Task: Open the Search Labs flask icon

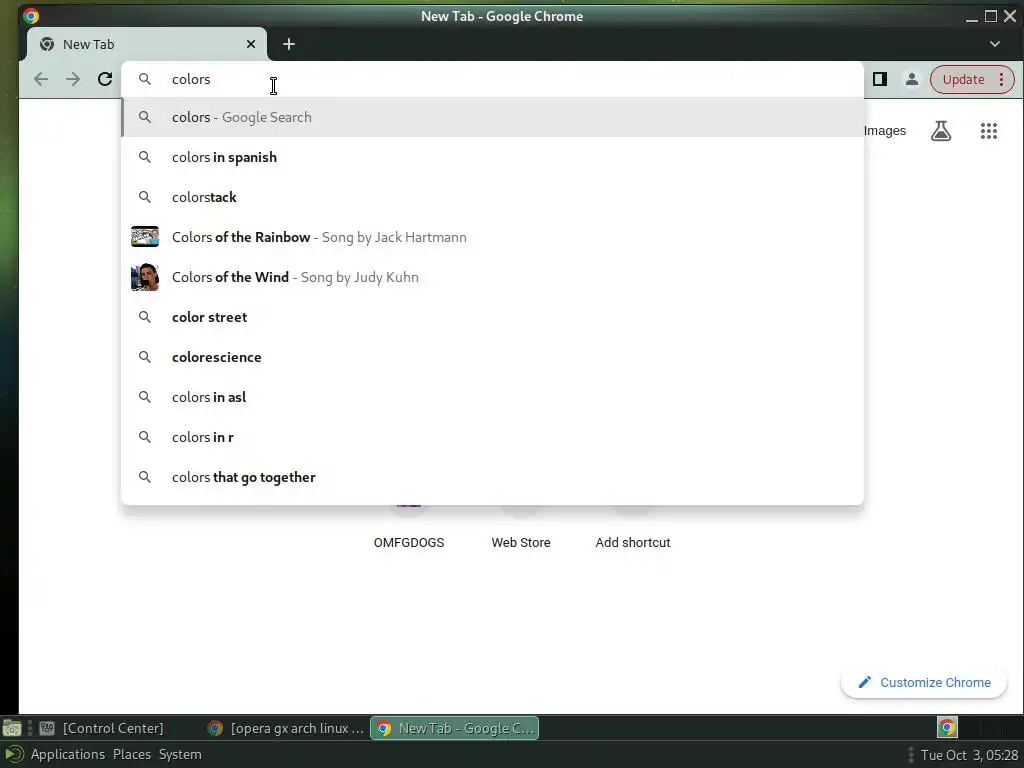Action: tap(941, 131)
